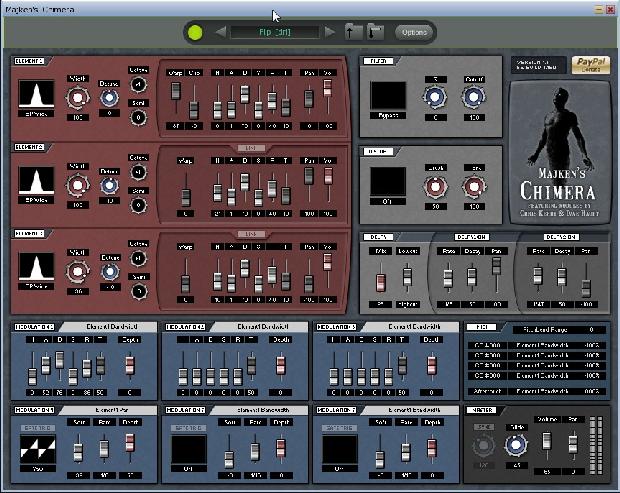
Task: Click the Modulation 1 Depth slider
Action: pos(129,365)
